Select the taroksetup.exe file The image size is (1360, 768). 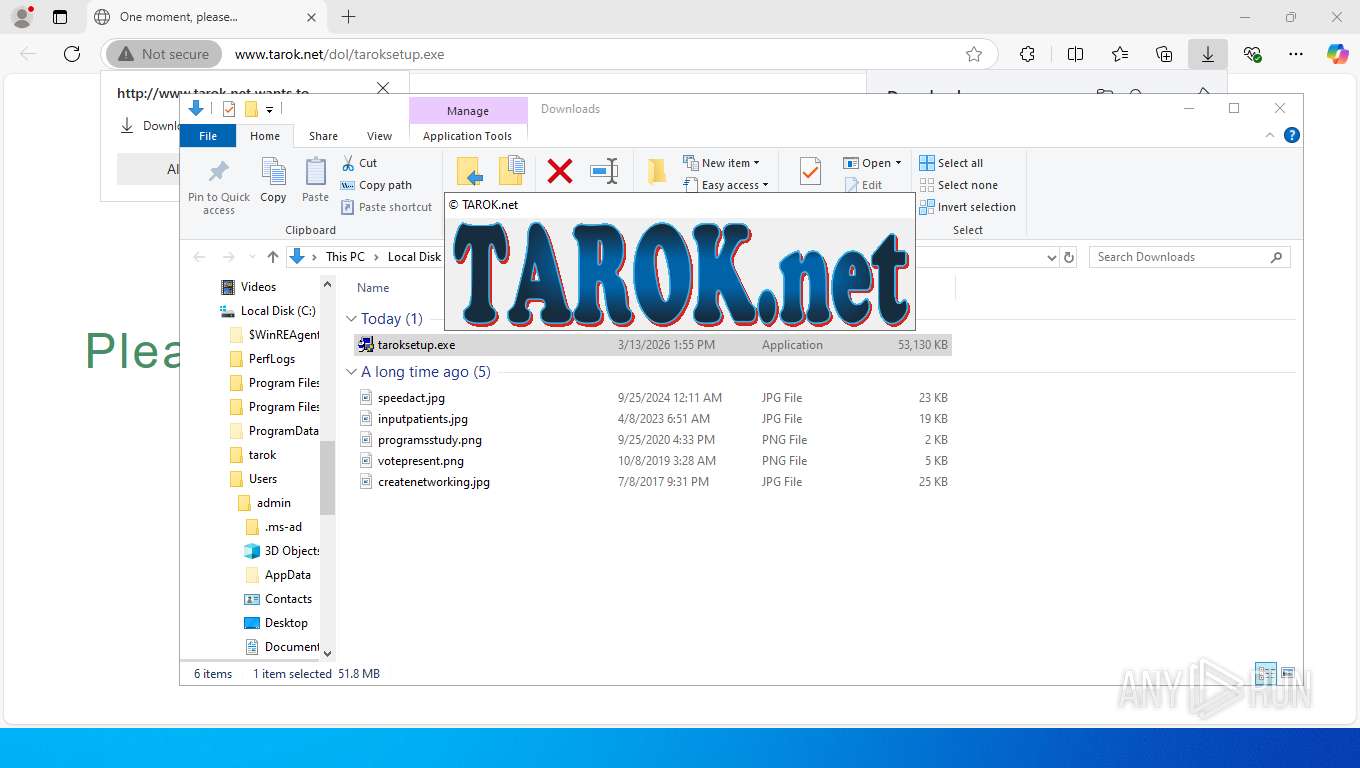point(652,345)
